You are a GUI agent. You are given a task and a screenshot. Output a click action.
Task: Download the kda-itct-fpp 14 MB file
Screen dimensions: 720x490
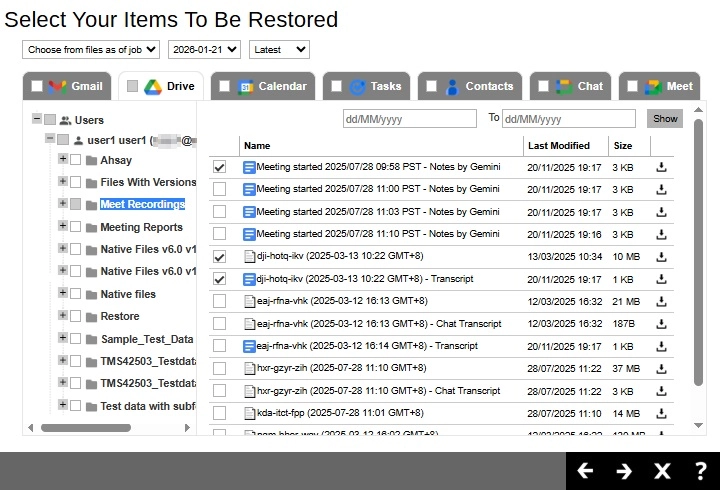[x=661, y=414]
